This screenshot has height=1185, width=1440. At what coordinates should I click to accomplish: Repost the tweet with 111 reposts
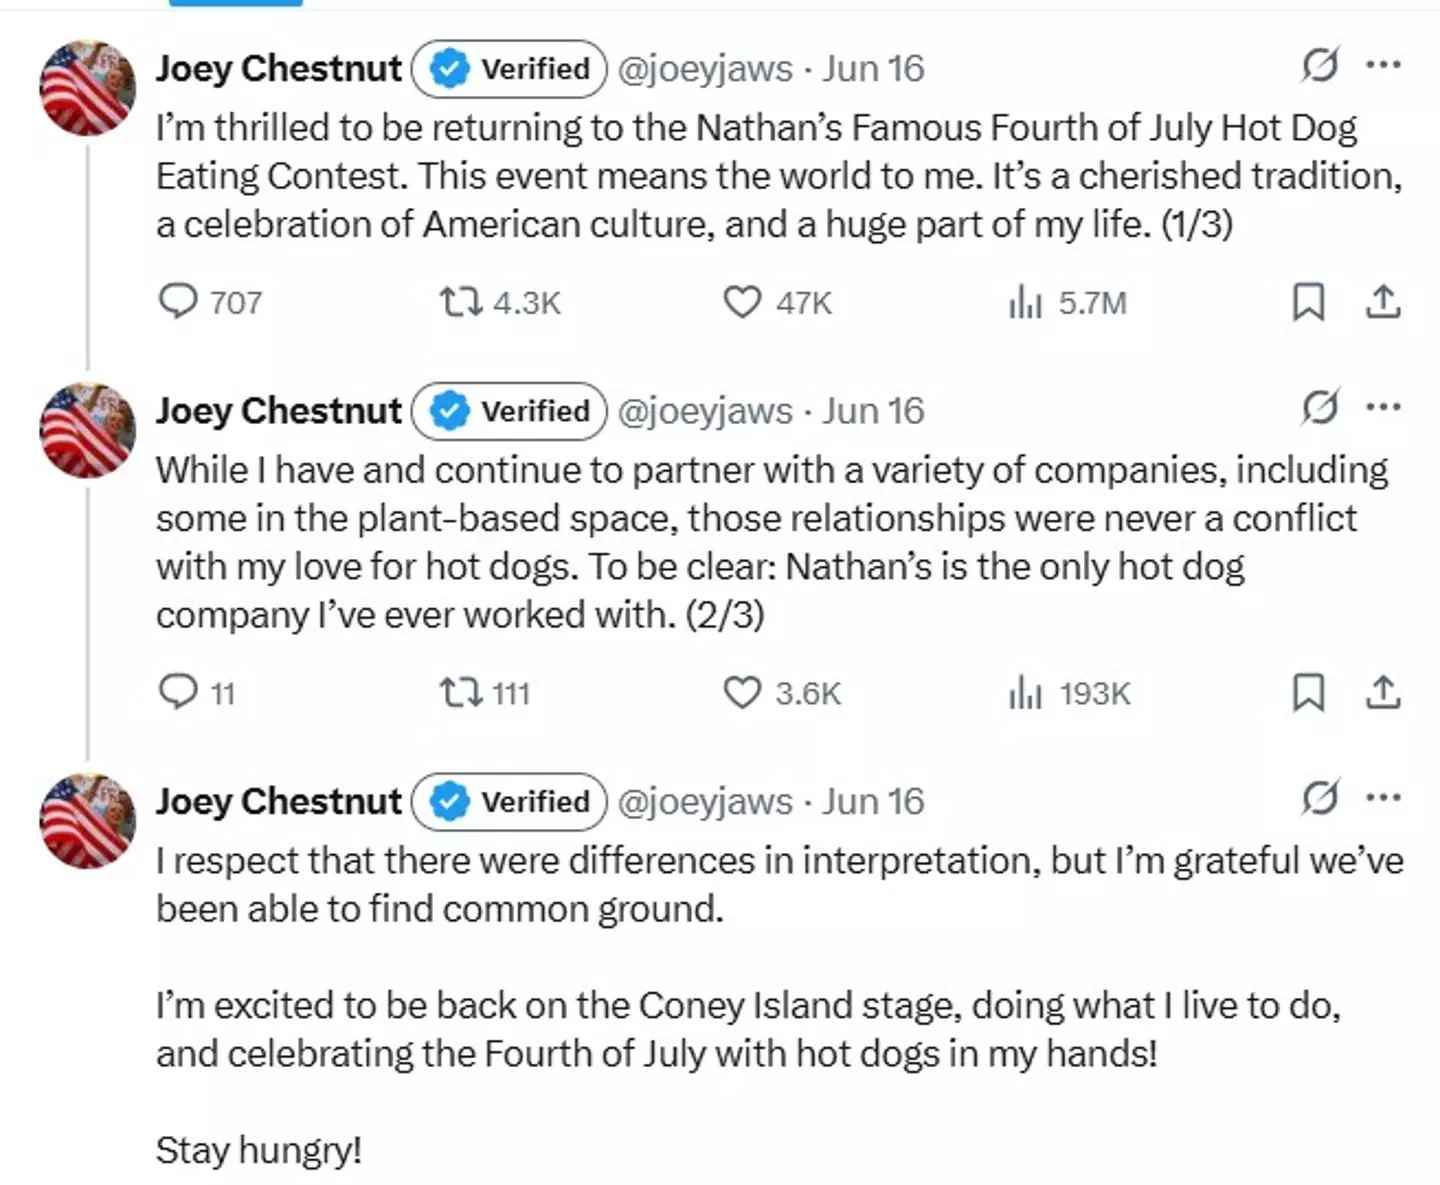tap(462, 692)
